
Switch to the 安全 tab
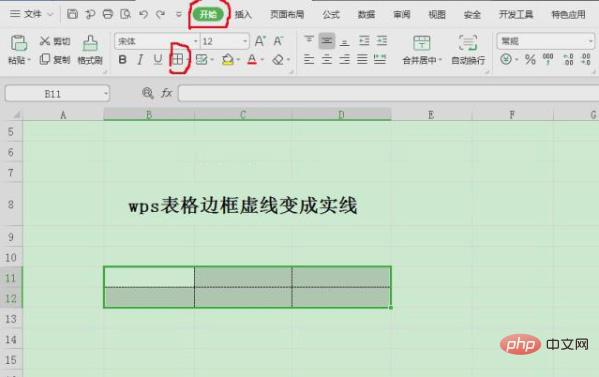[x=472, y=15]
